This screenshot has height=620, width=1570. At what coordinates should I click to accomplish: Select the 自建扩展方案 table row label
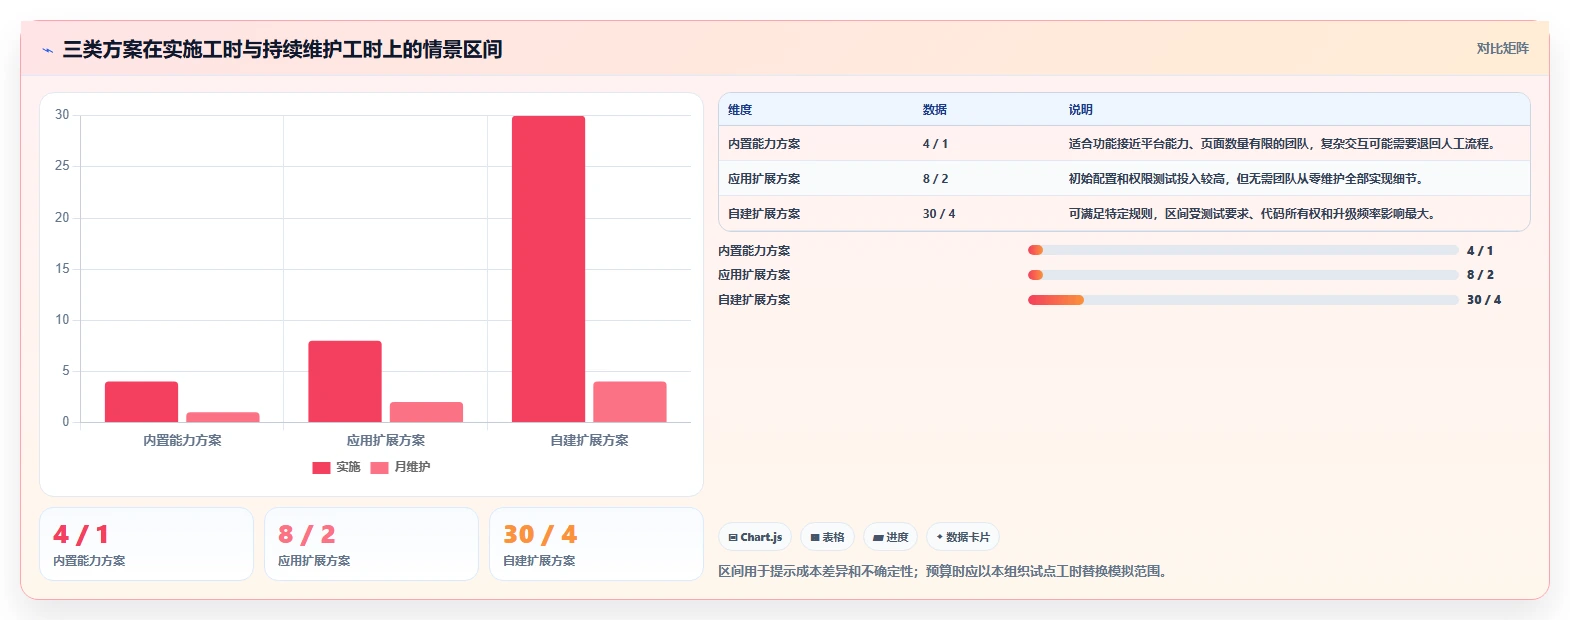(764, 214)
